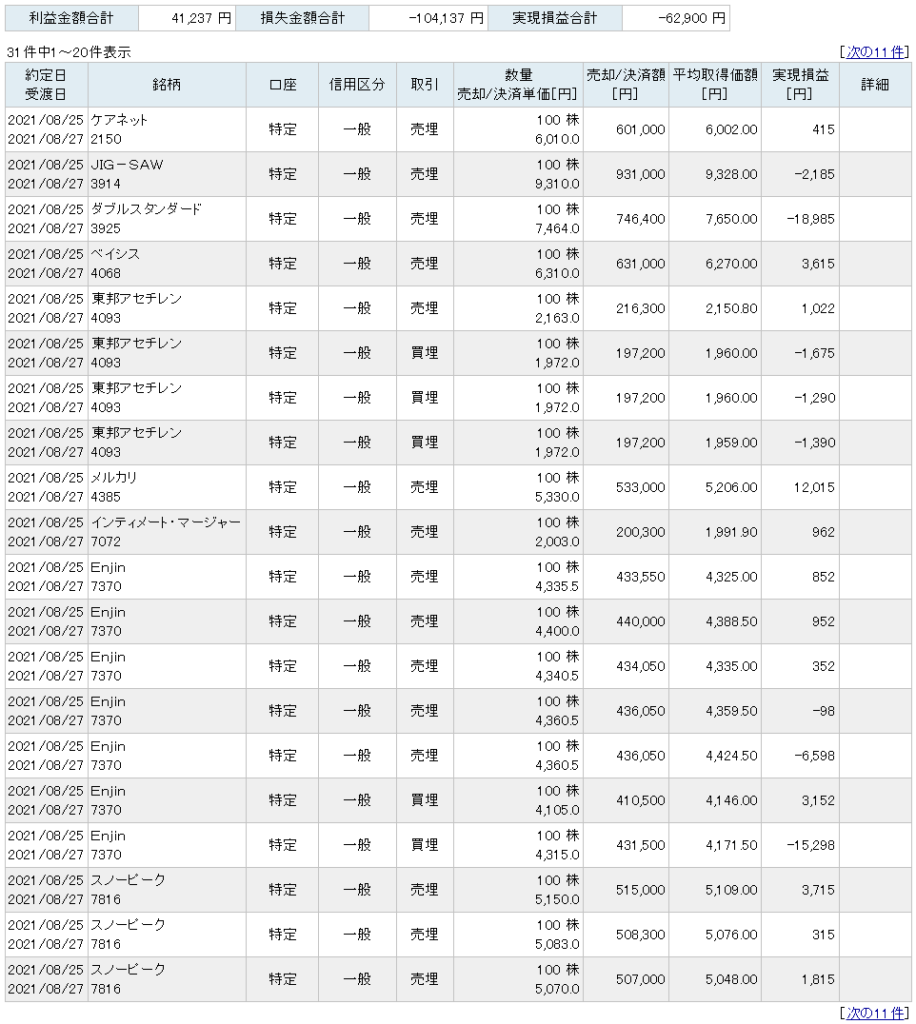Click stock code 2150
The height and width of the screenshot is (1024, 916).
106,139
